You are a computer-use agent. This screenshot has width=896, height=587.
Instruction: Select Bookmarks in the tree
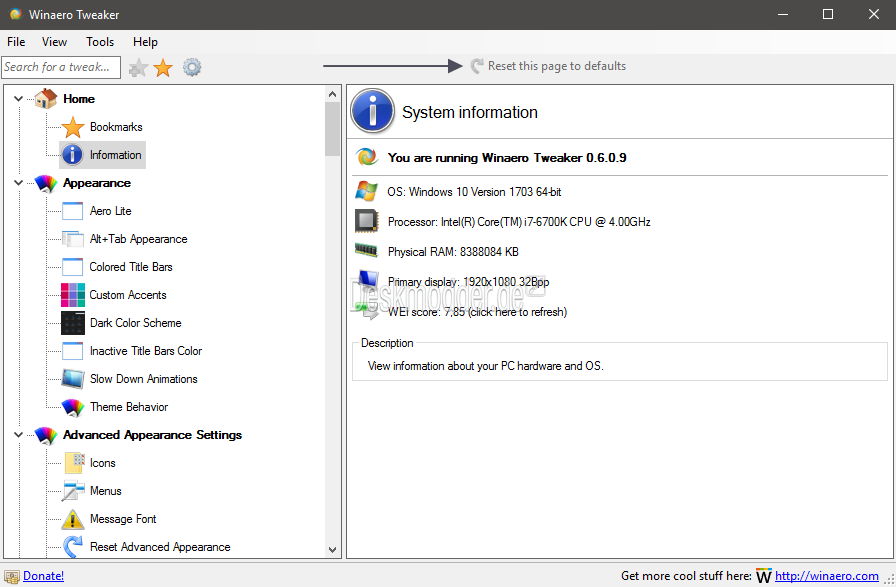[116, 127]
